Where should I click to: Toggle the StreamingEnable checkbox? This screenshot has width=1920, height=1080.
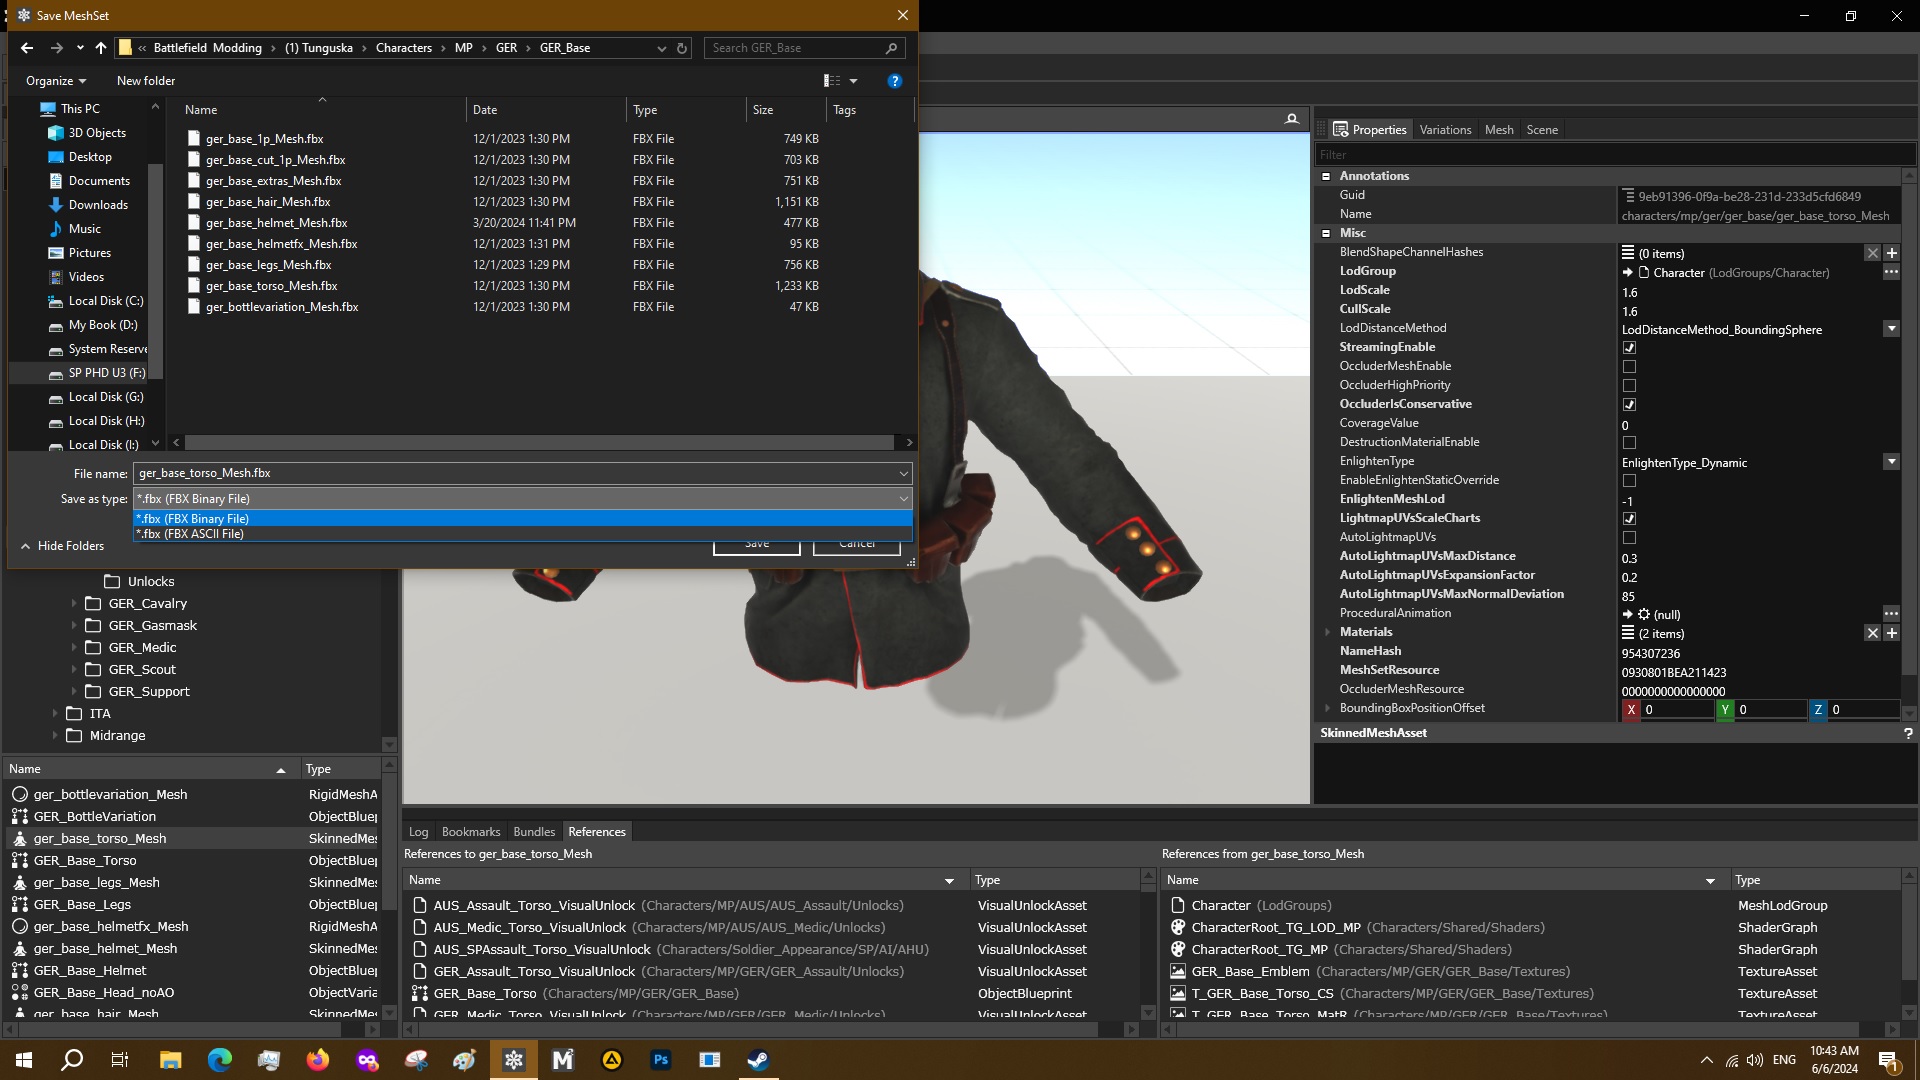pos(1629,348)
